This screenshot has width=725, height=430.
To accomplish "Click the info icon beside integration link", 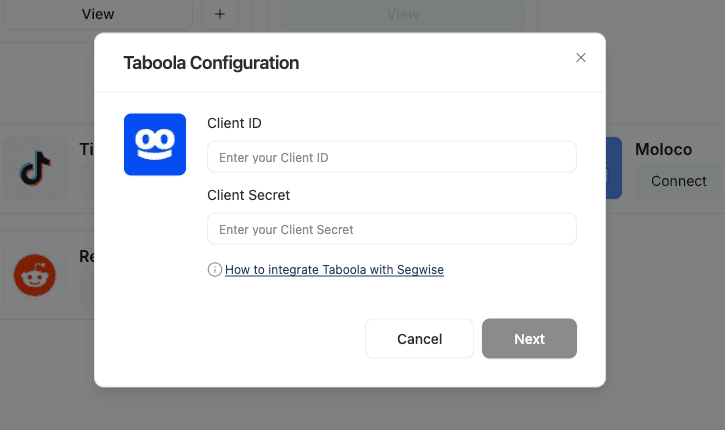I will click(x=214, y=270).
